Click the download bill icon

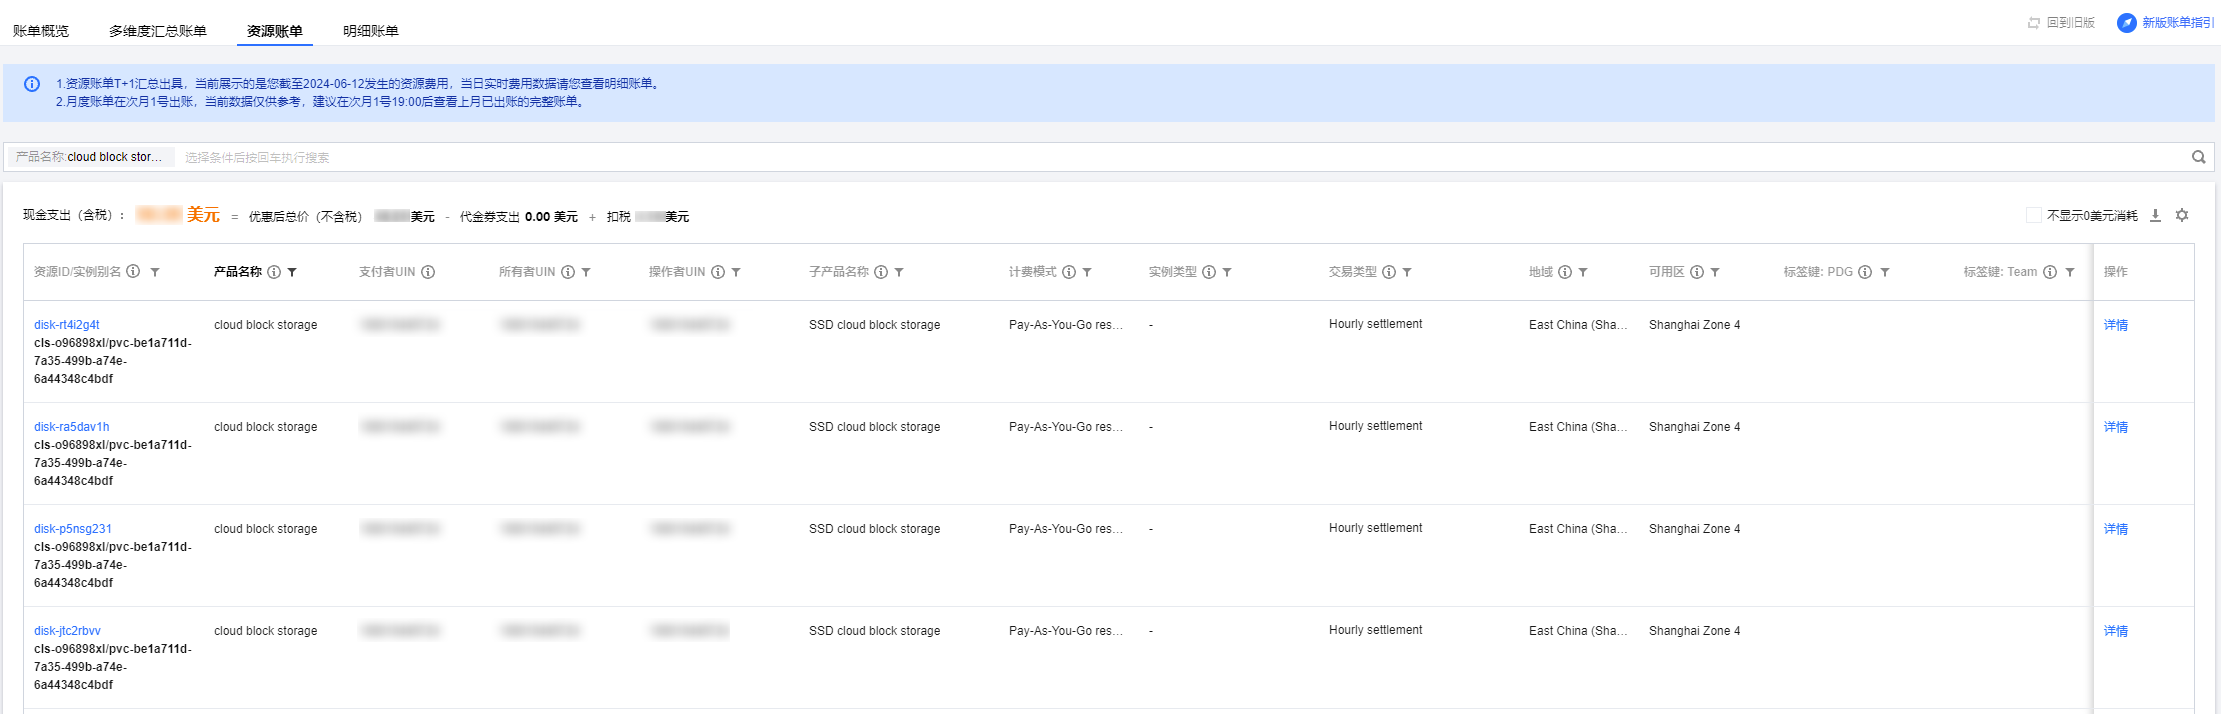tap(2155, 215)
